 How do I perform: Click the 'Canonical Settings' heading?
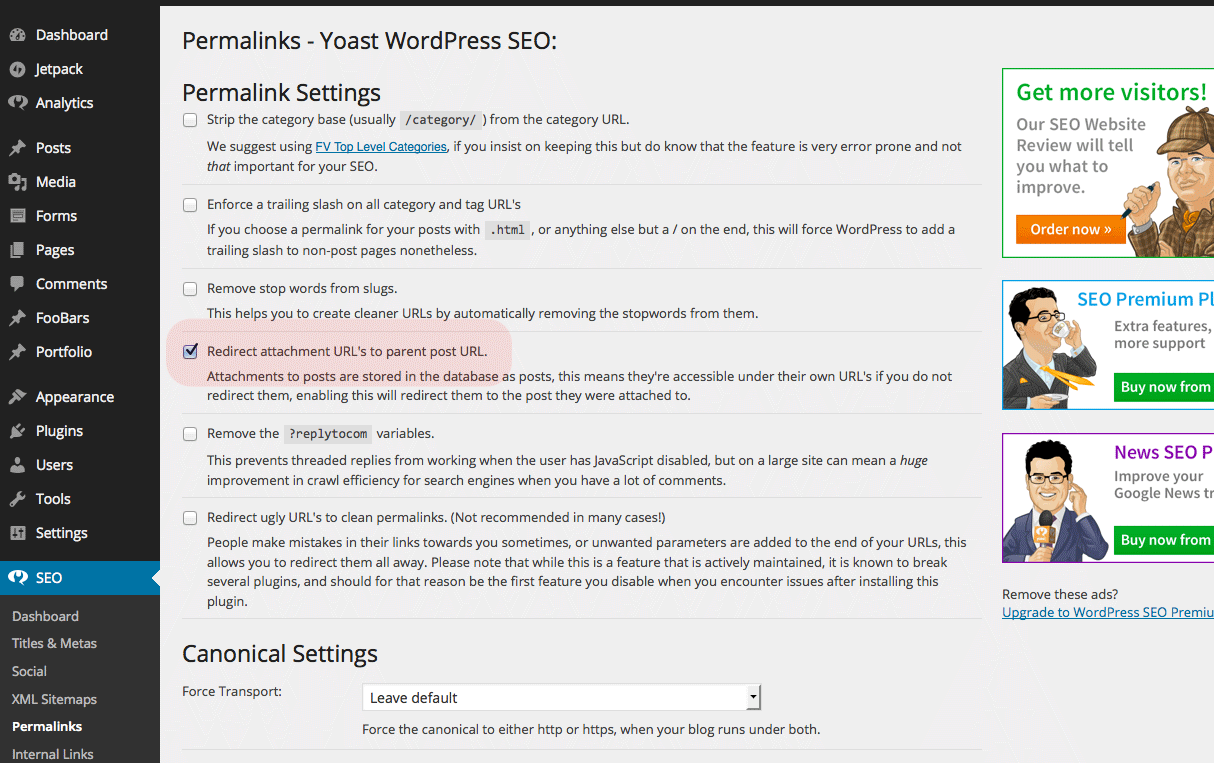click(280, 654)
